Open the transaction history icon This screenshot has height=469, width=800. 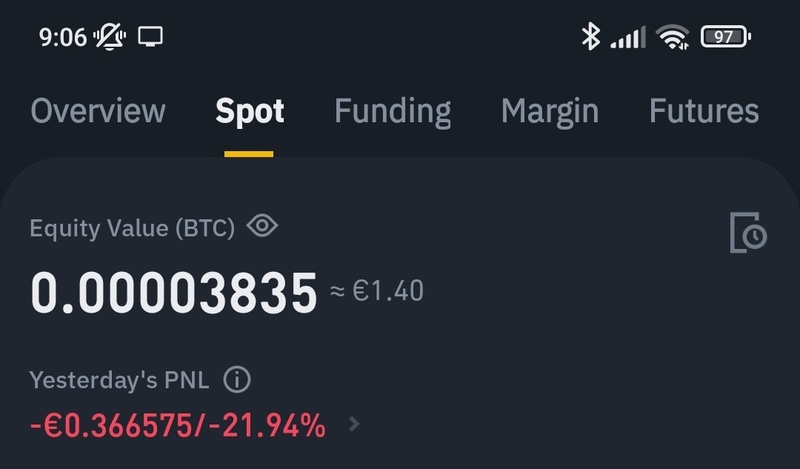click(x=748, y=232)
